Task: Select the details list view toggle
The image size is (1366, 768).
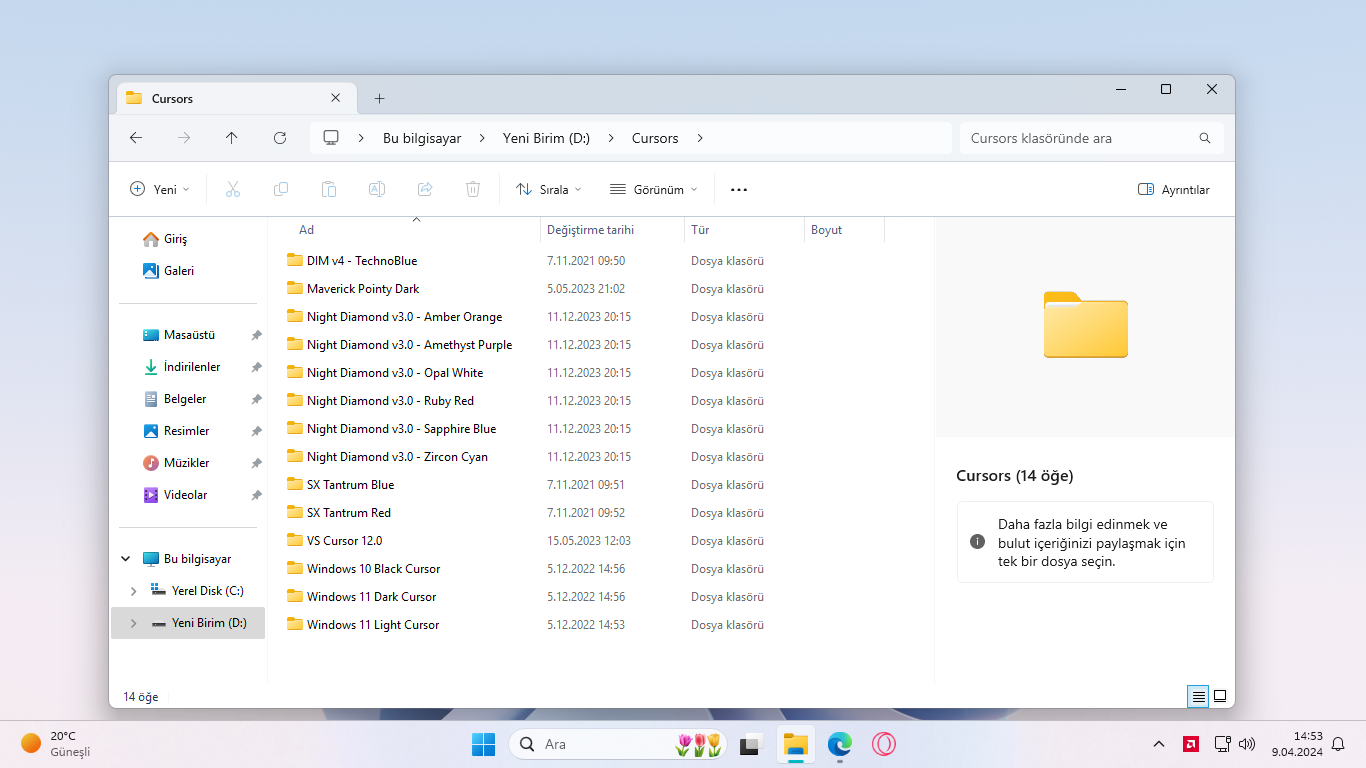Action: [x=1198, y=696]
